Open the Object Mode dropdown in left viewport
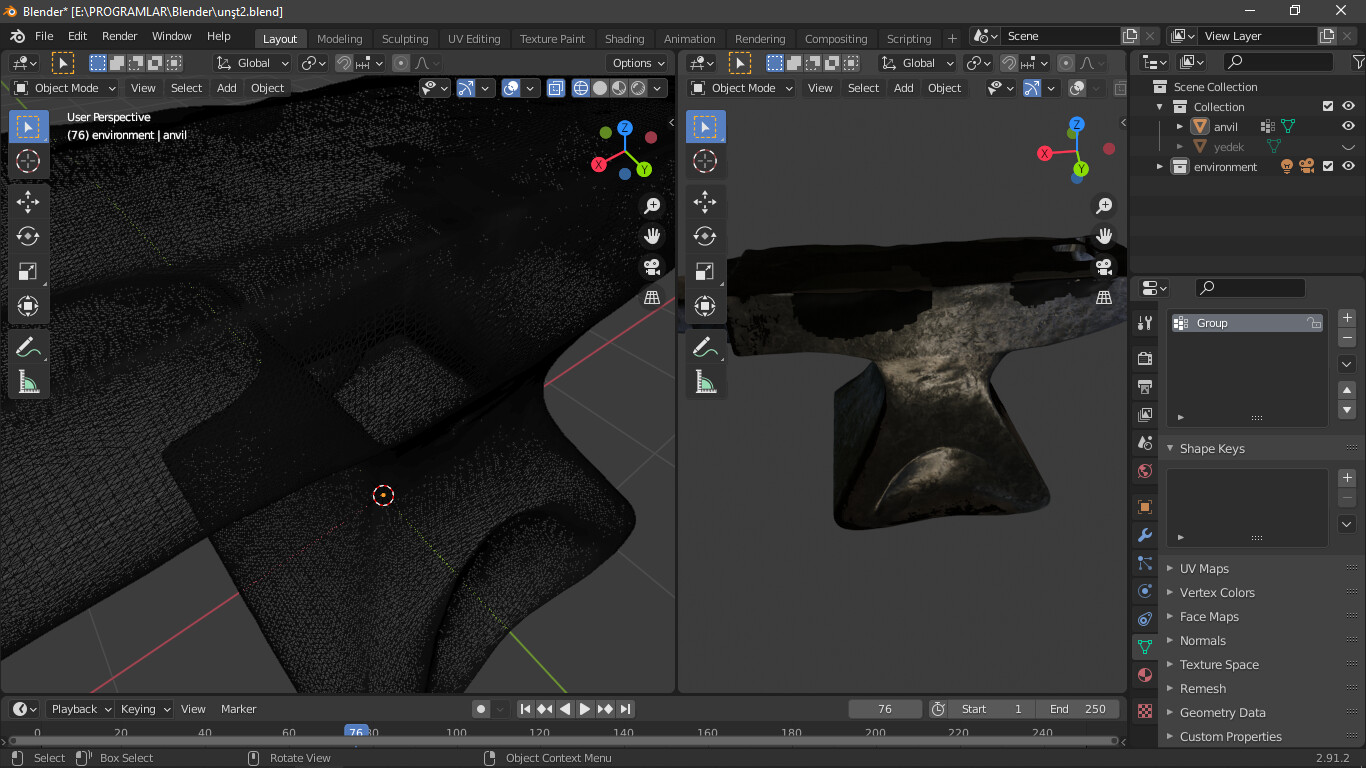Screen dimensions: 1366x768 point(66,88)
